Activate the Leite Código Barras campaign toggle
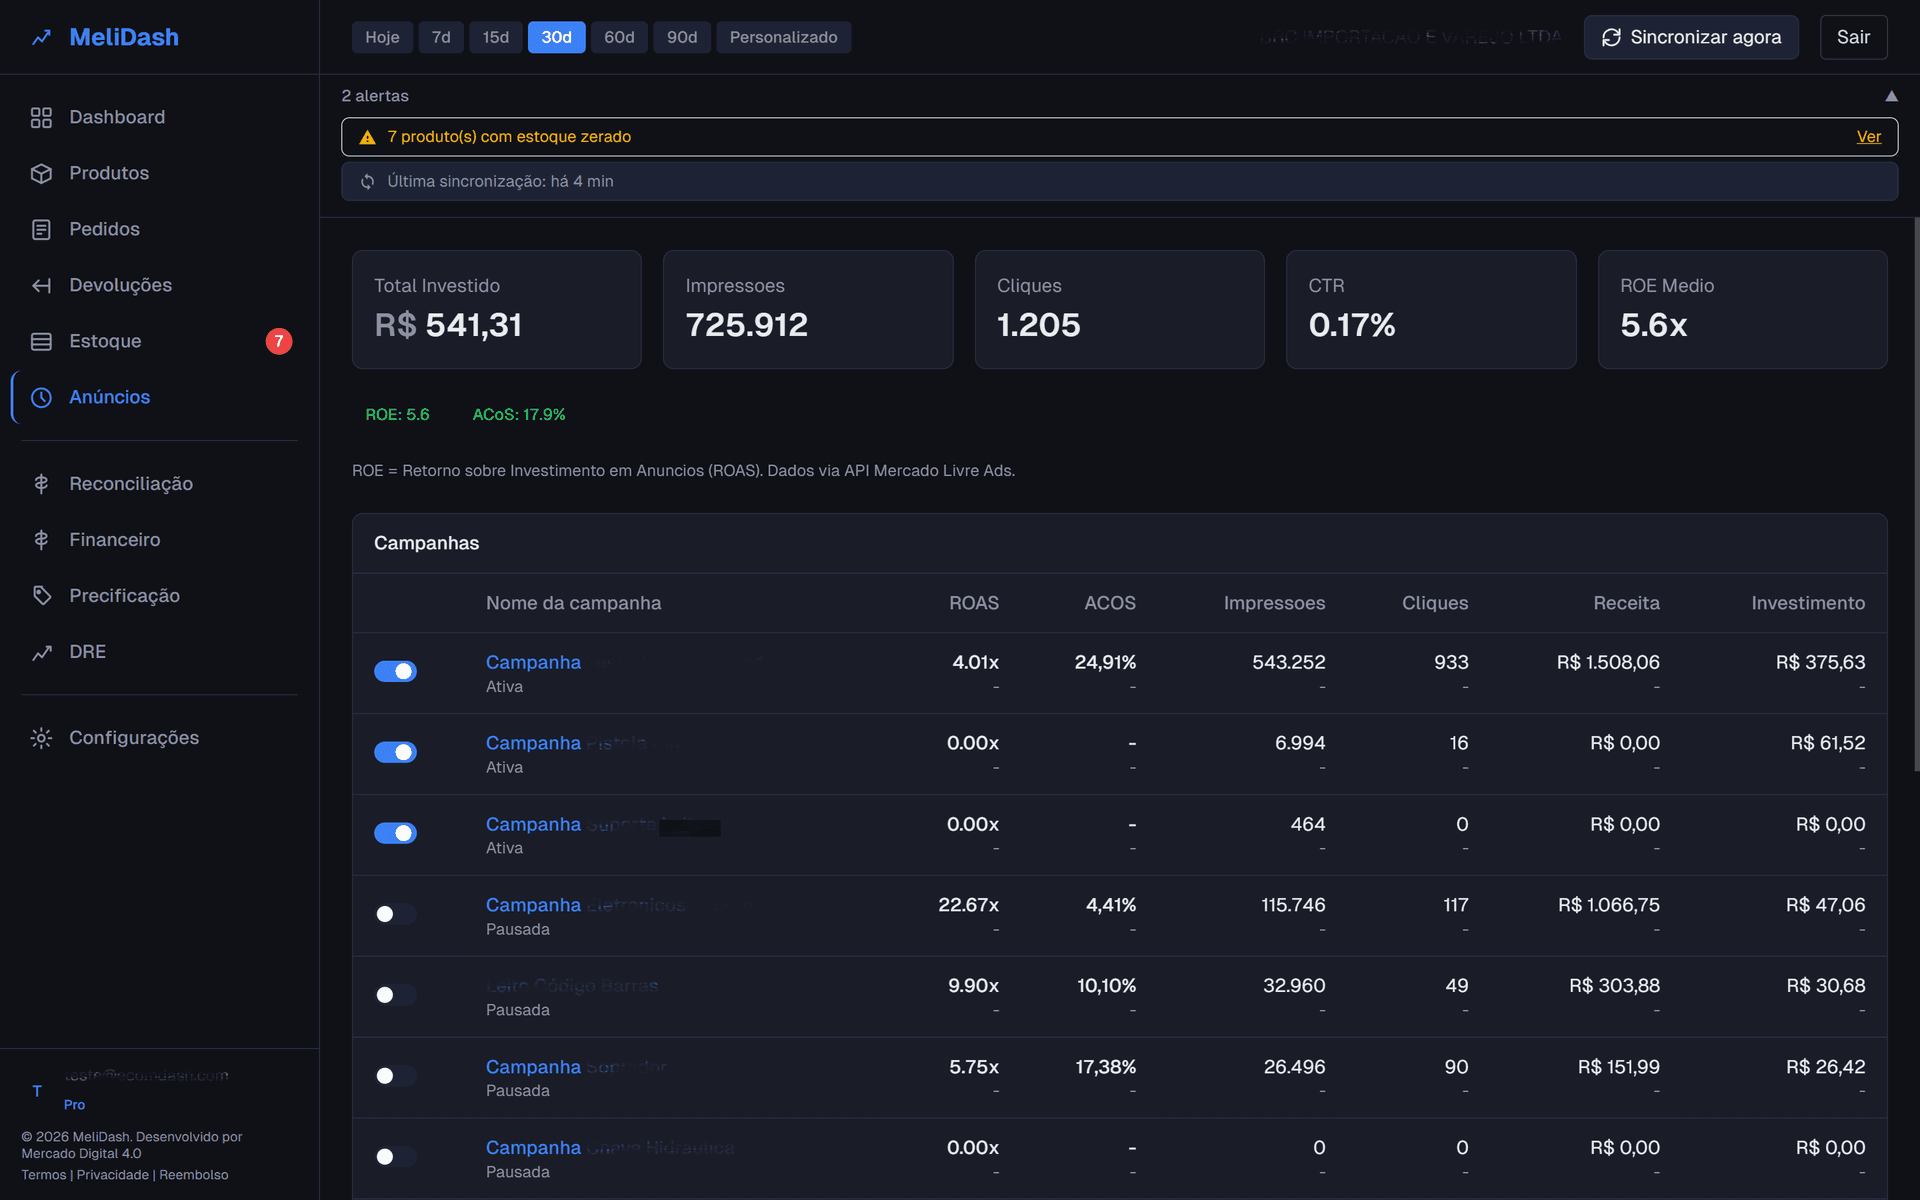Image resolution: width=1920 pixels, height=1200 pixels. pos(395,995)
